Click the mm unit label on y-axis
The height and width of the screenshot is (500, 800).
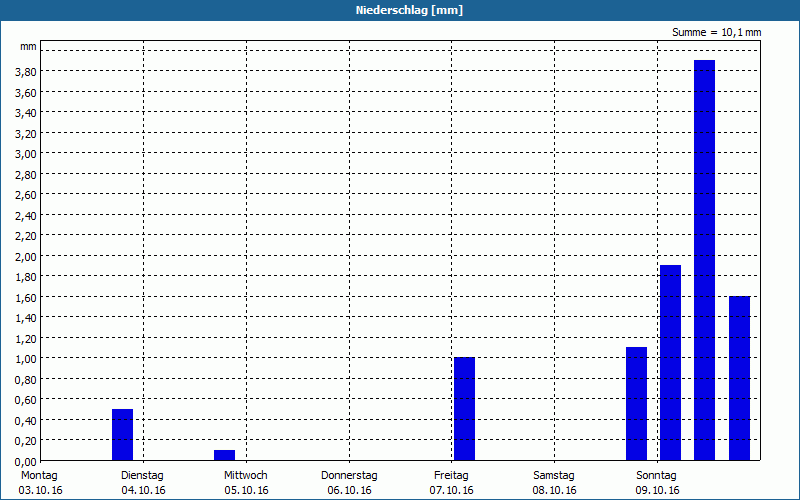(28, 46)
